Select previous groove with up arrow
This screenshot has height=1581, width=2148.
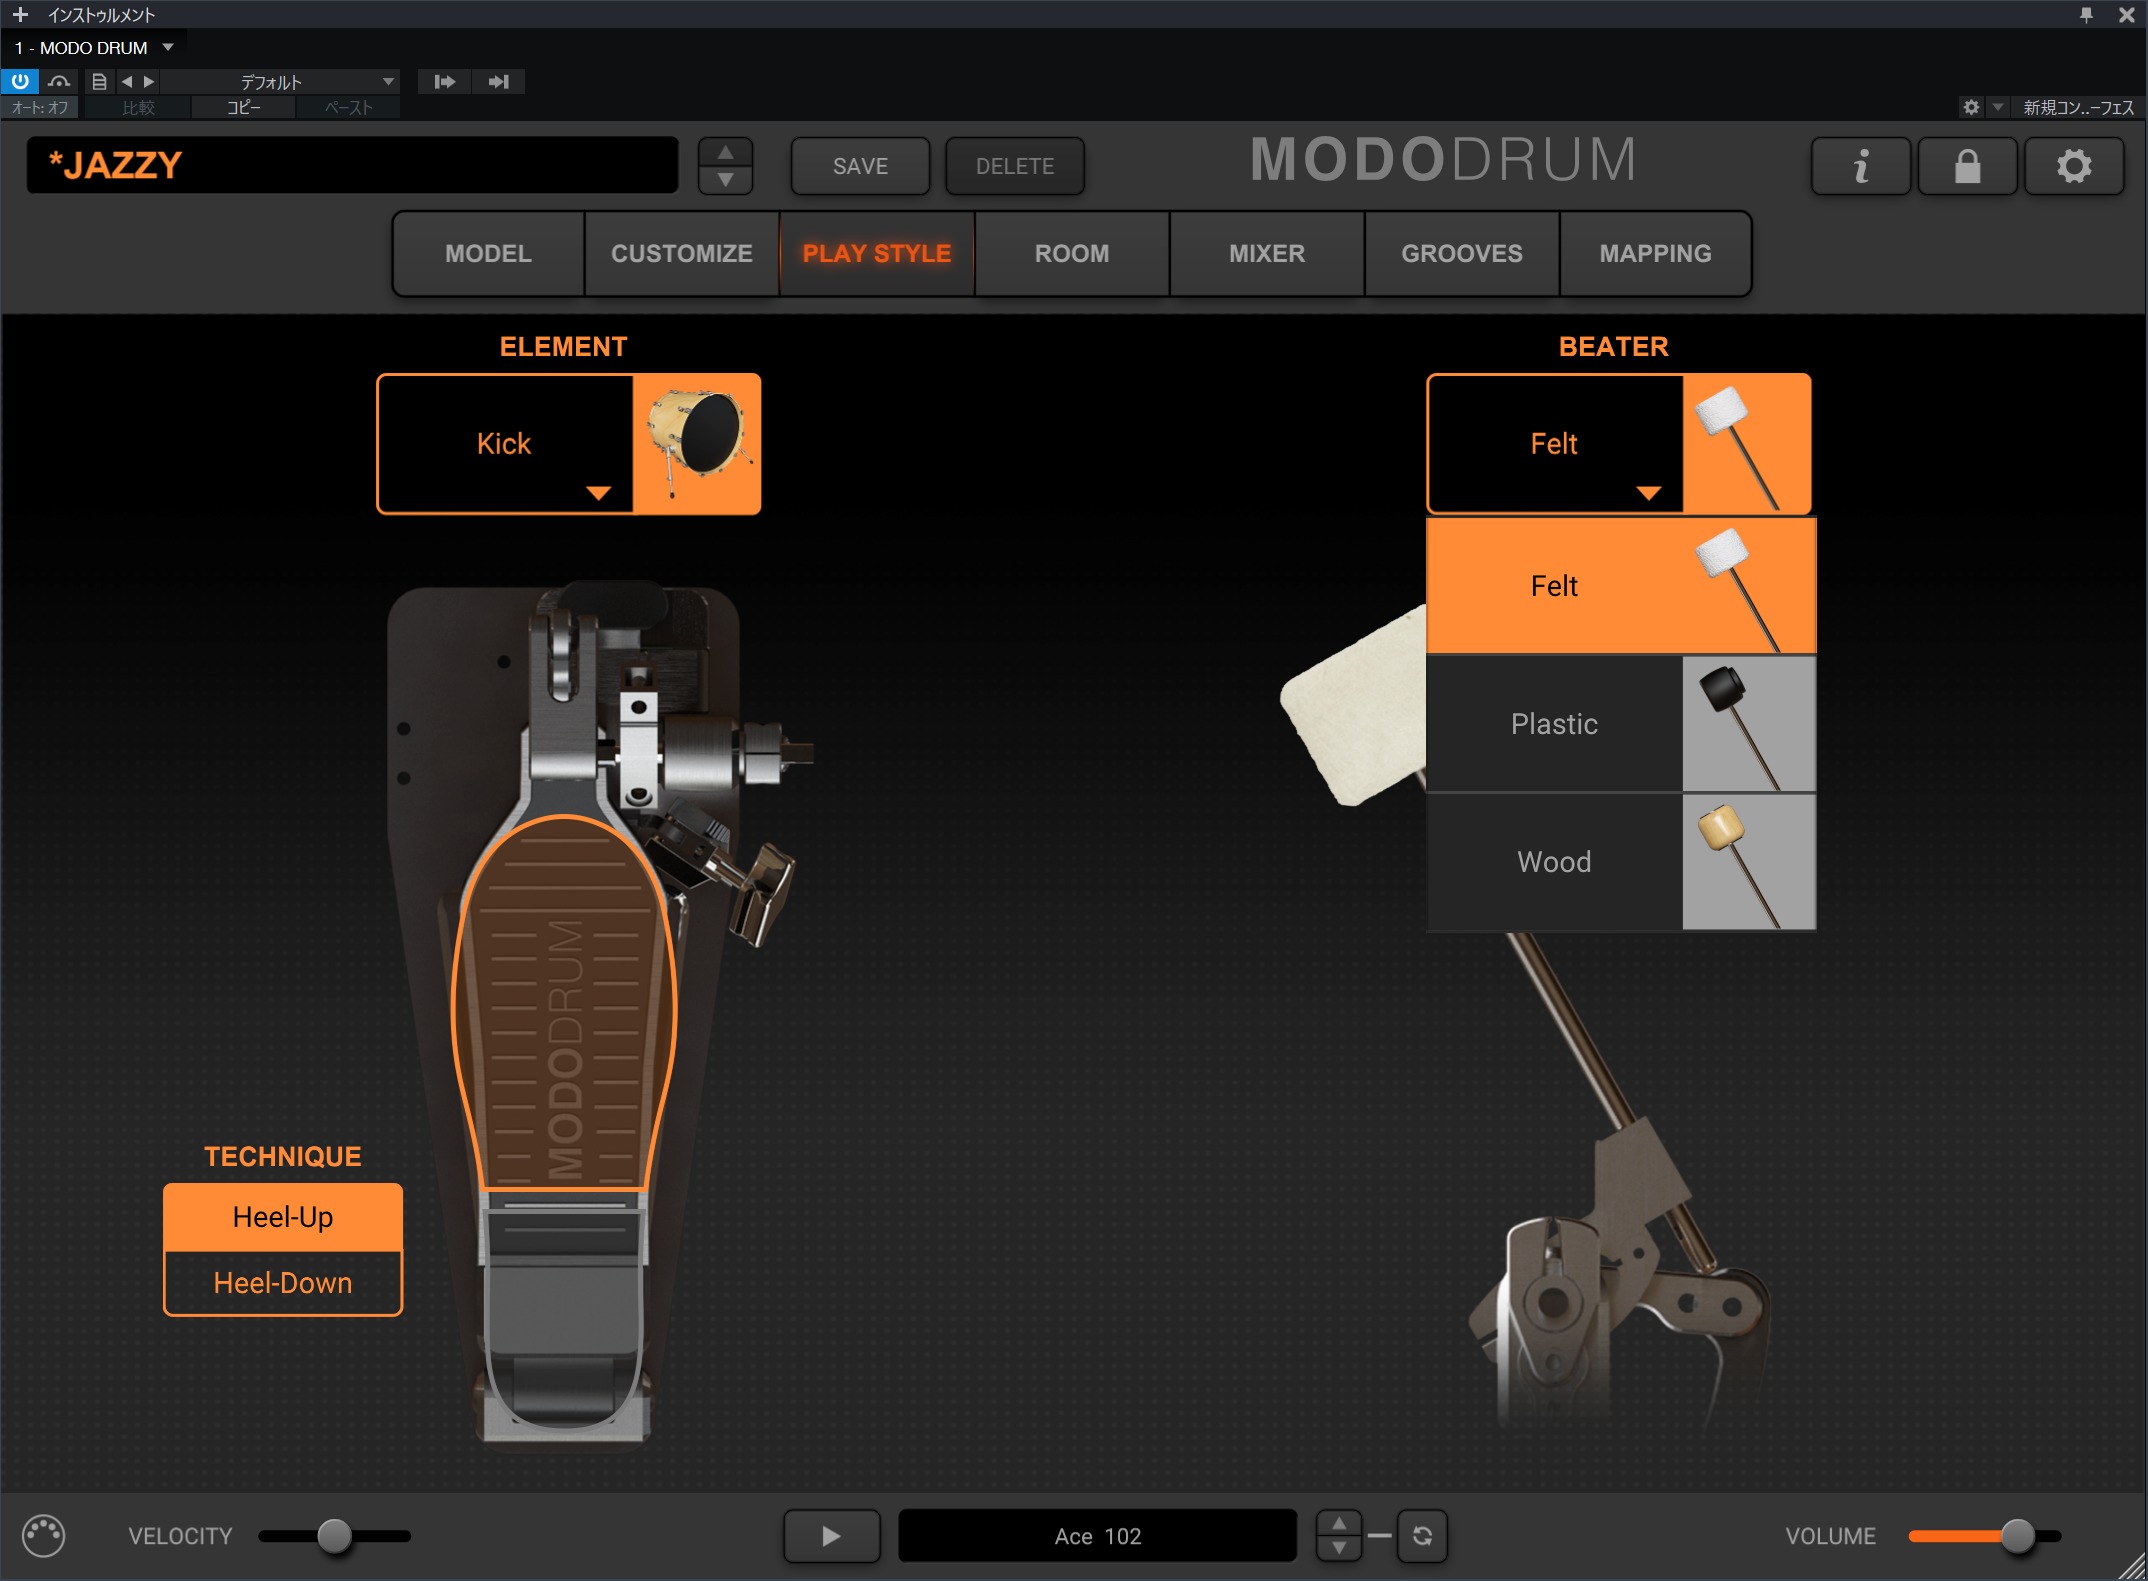(x=1338, y=1523)
